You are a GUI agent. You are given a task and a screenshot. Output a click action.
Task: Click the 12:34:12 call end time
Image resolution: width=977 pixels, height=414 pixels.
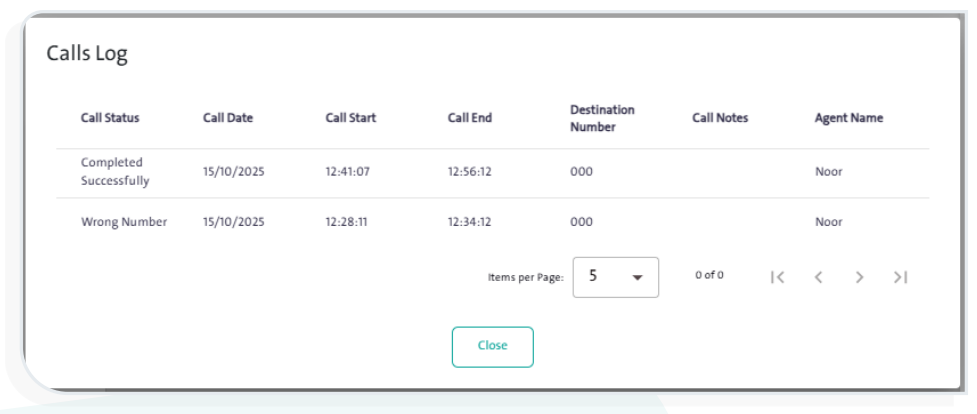(469, 222)
